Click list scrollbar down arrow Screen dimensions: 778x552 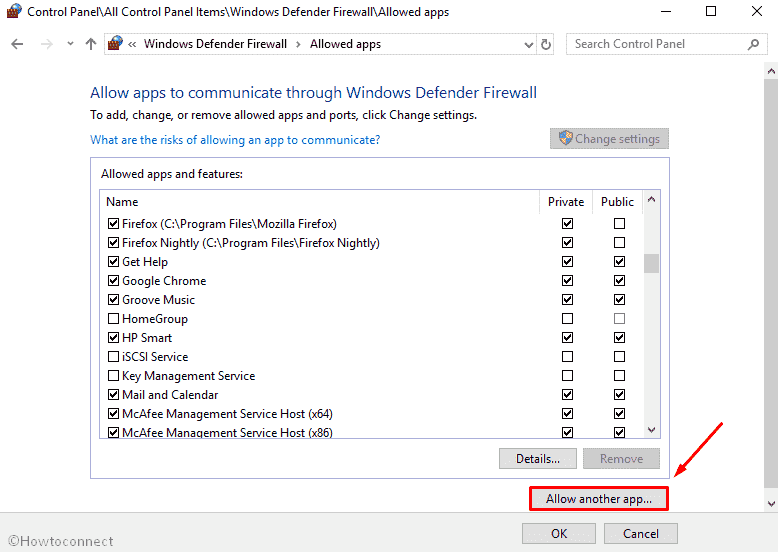pos(651,429)
